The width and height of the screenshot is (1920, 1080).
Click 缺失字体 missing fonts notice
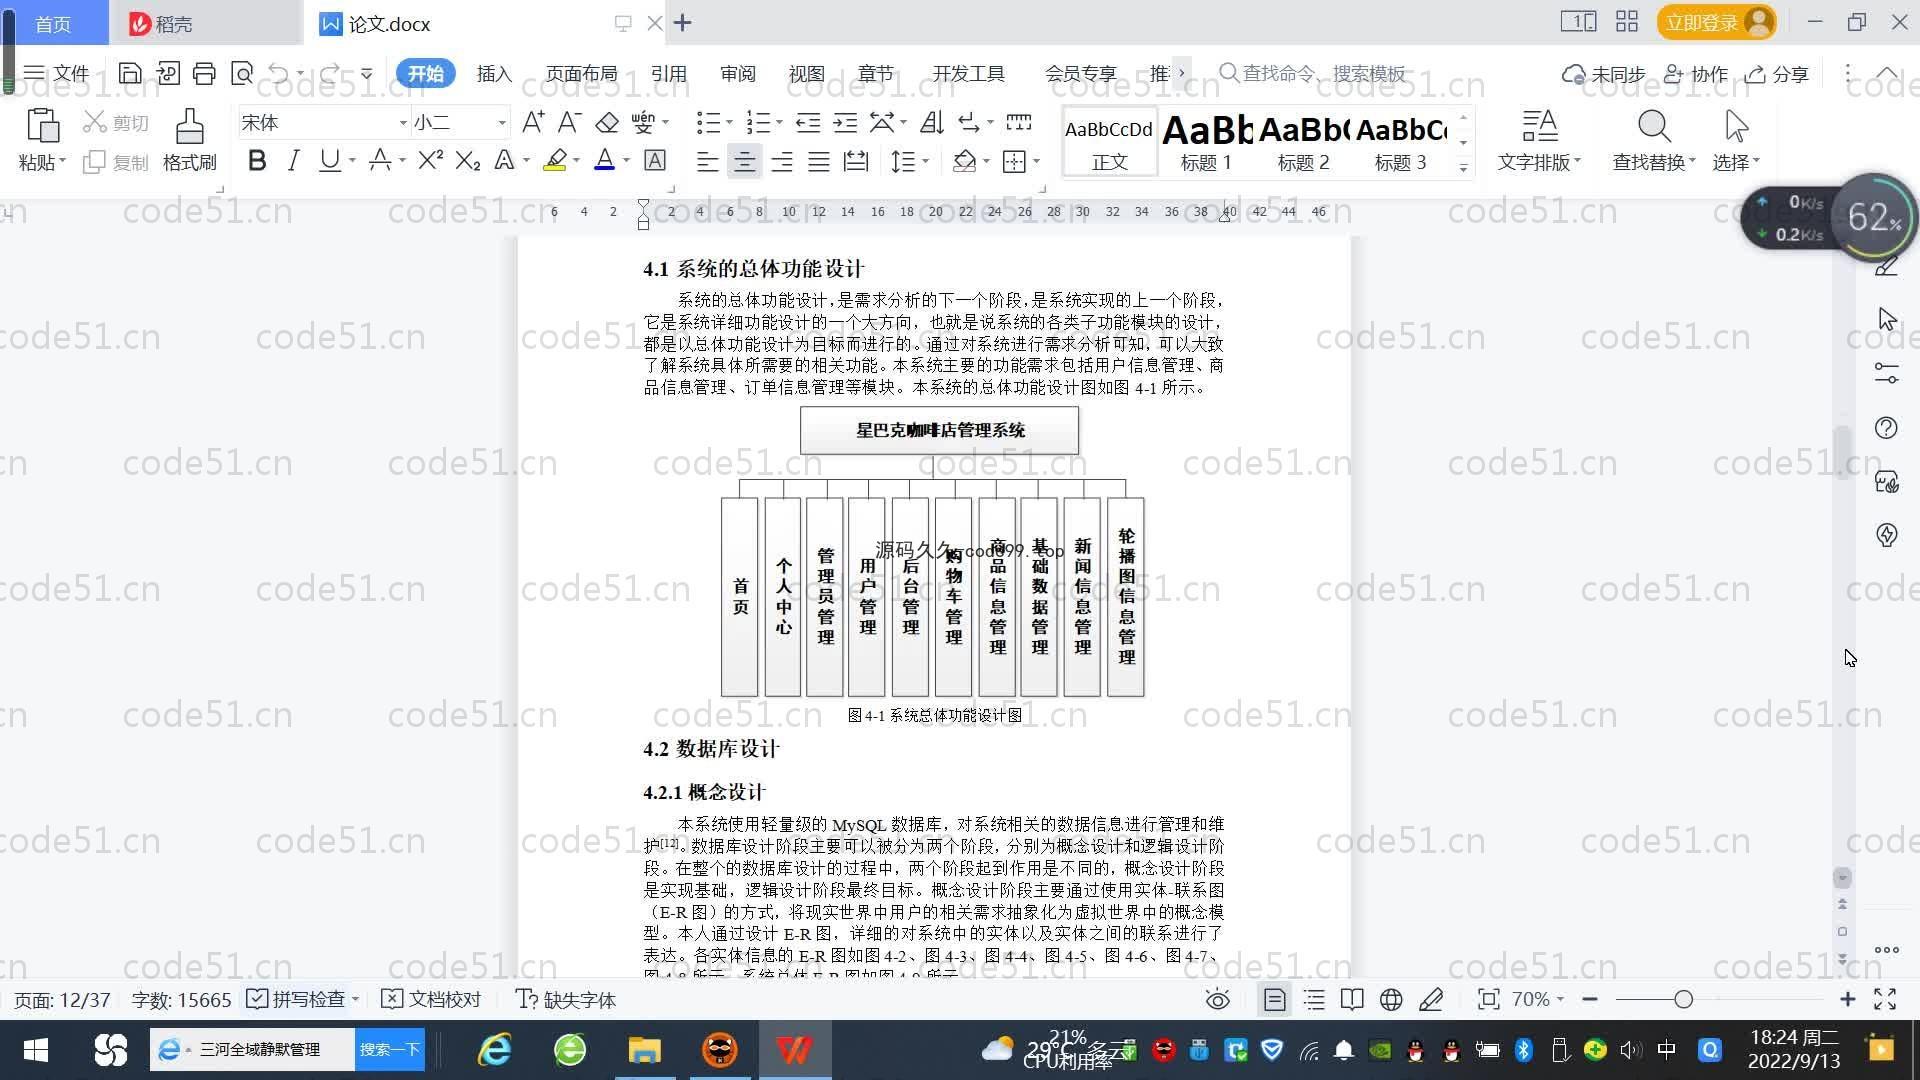[x=566, y=999]
